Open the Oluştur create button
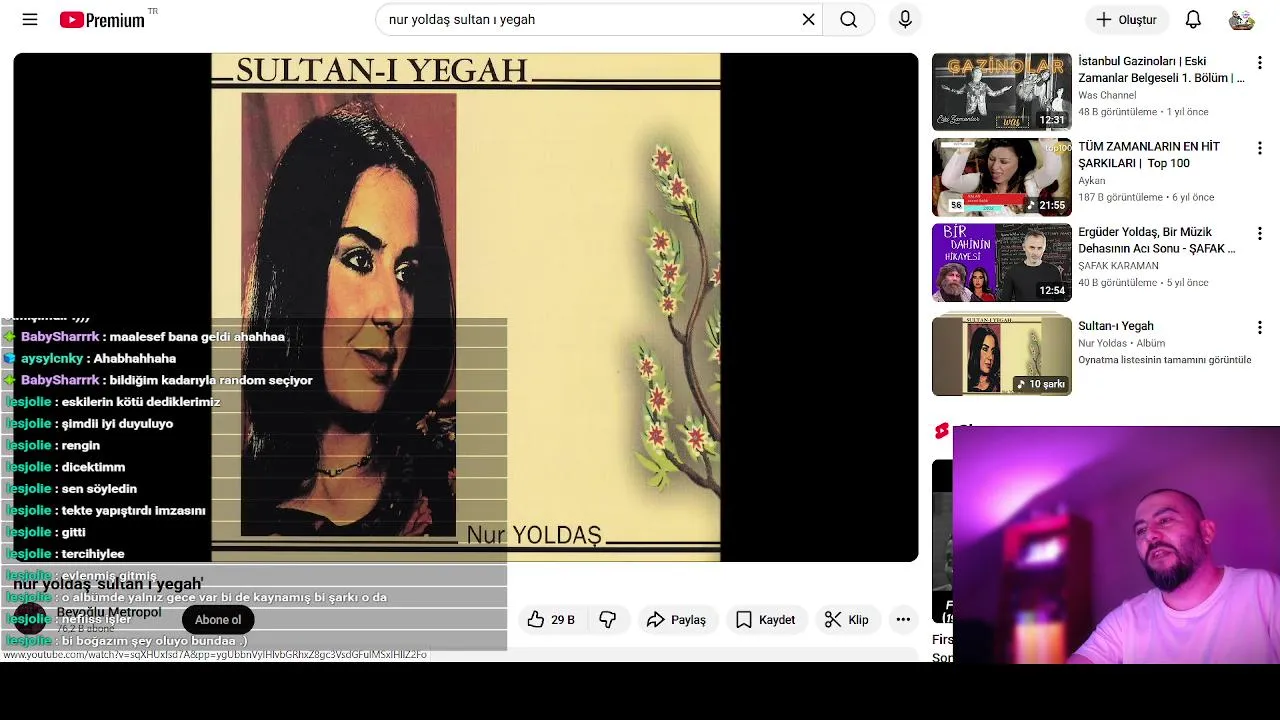Image resolution: width=1280 pixels, height=720 pixels. coord(1126,19)
